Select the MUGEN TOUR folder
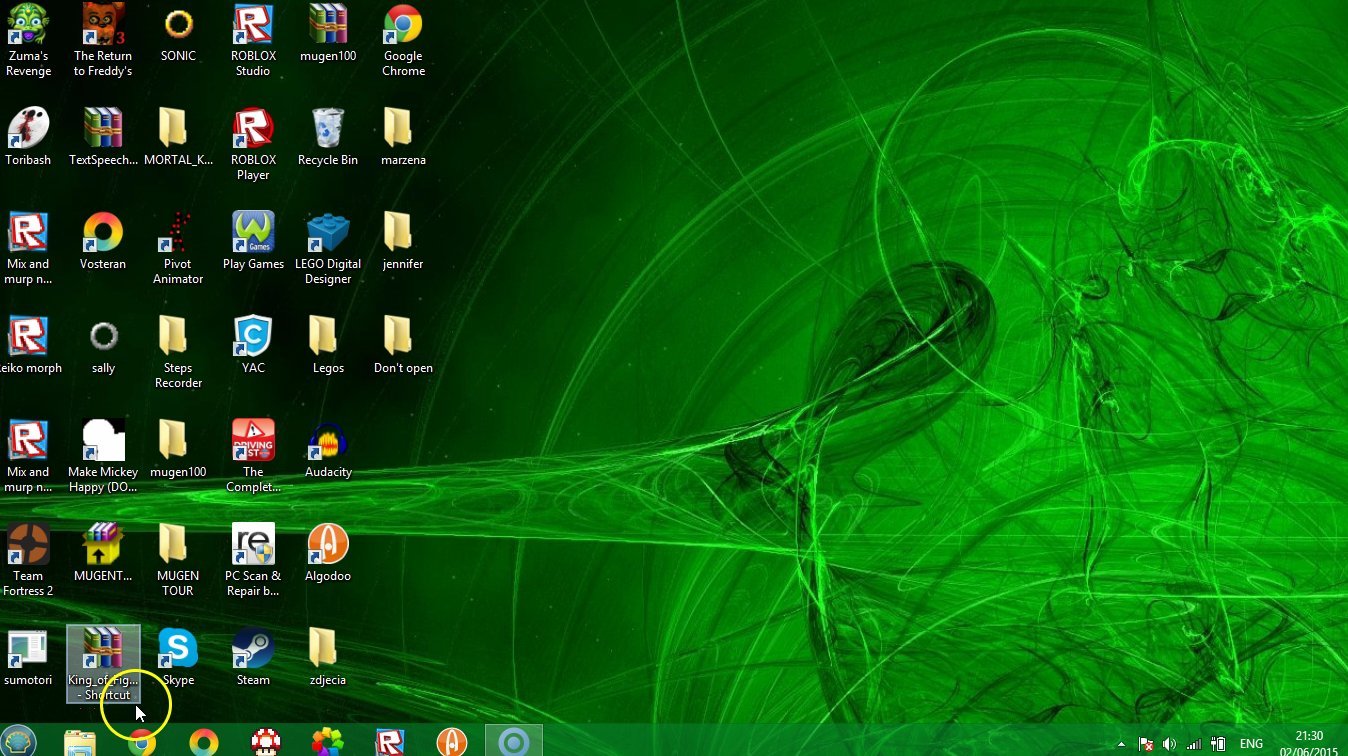The width and height of the screenshot is (1348, 756). pos(178,560)
